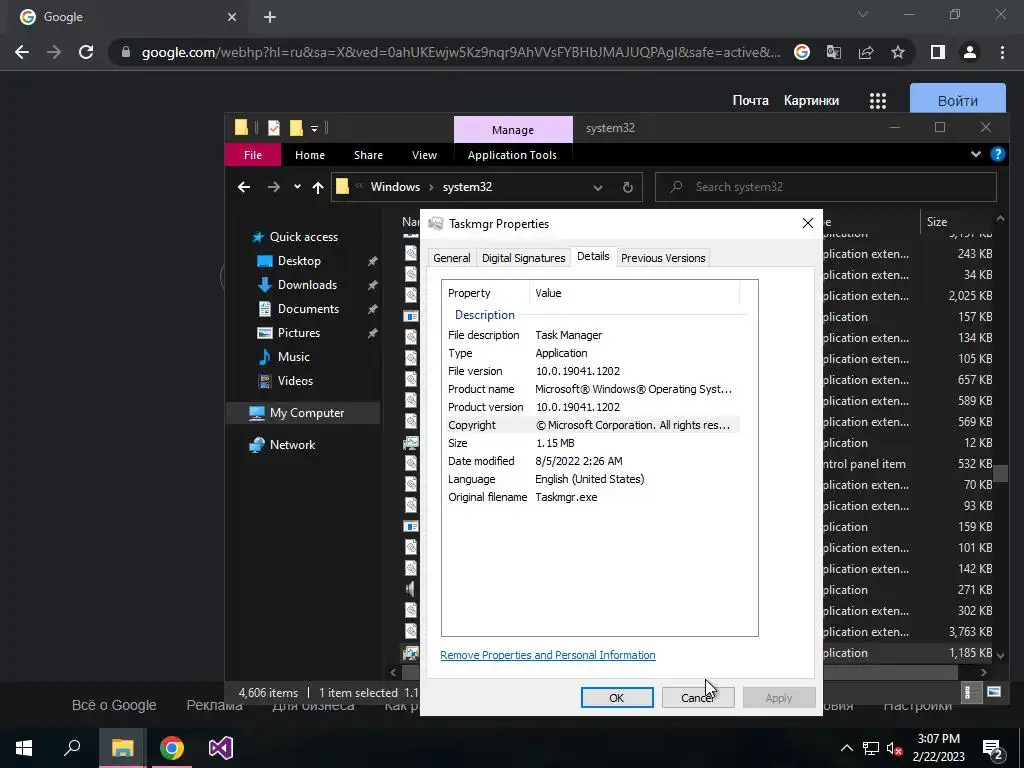Open Music folder in sidebar
The height and width of the screenshot is (768, 1024).
[293, 357]
